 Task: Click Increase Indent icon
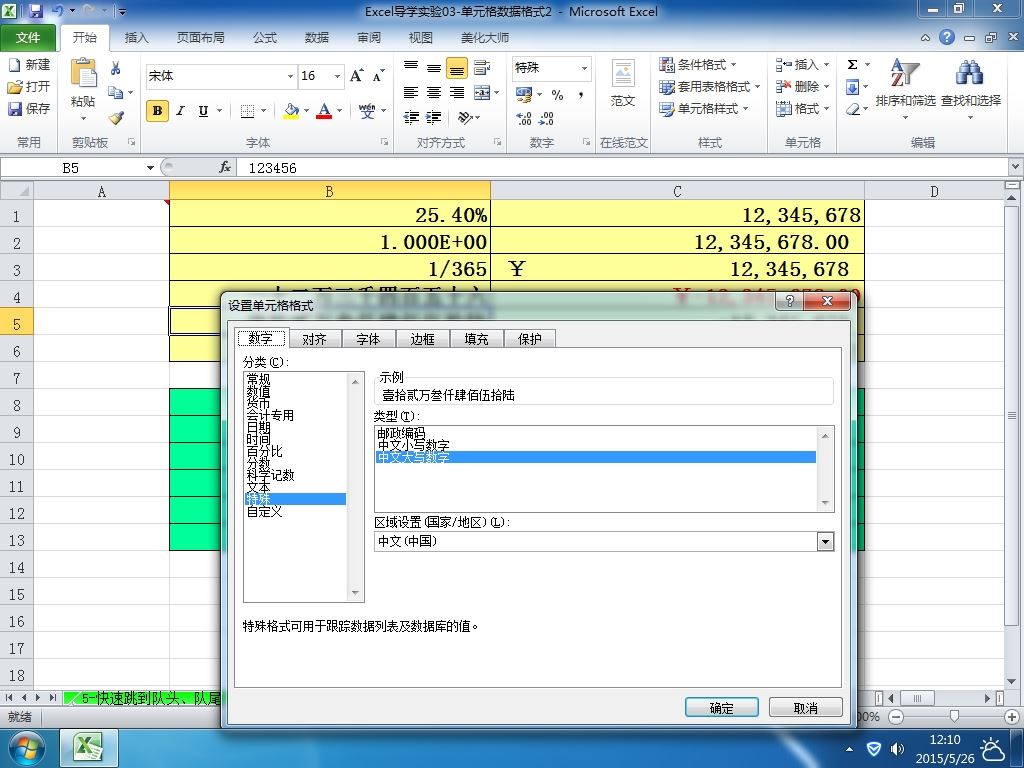(434, 118)
